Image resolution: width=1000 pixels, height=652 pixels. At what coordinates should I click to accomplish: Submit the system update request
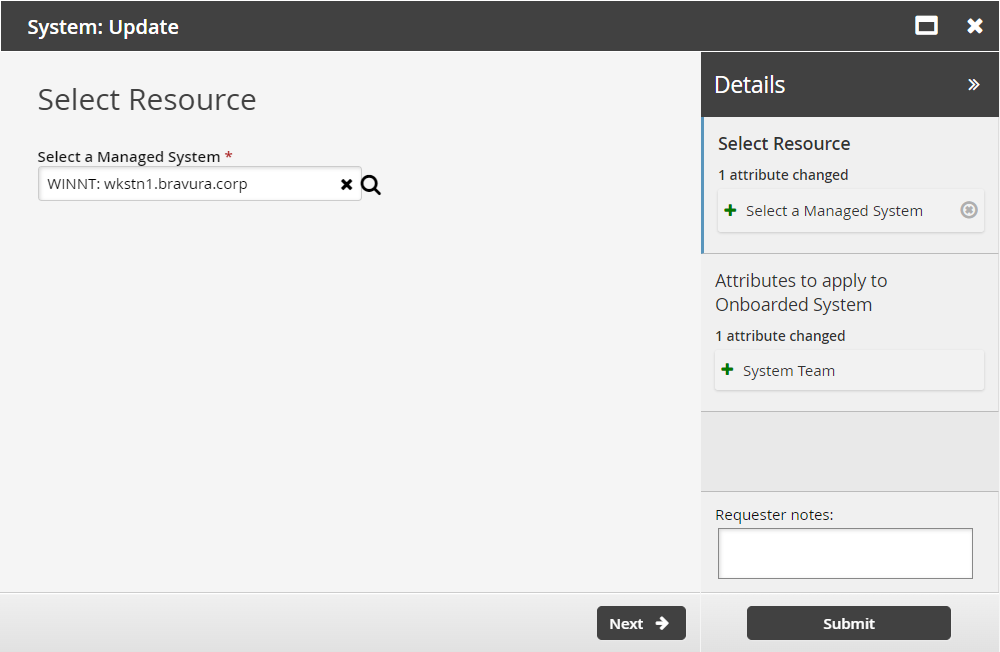coord(848,623)
